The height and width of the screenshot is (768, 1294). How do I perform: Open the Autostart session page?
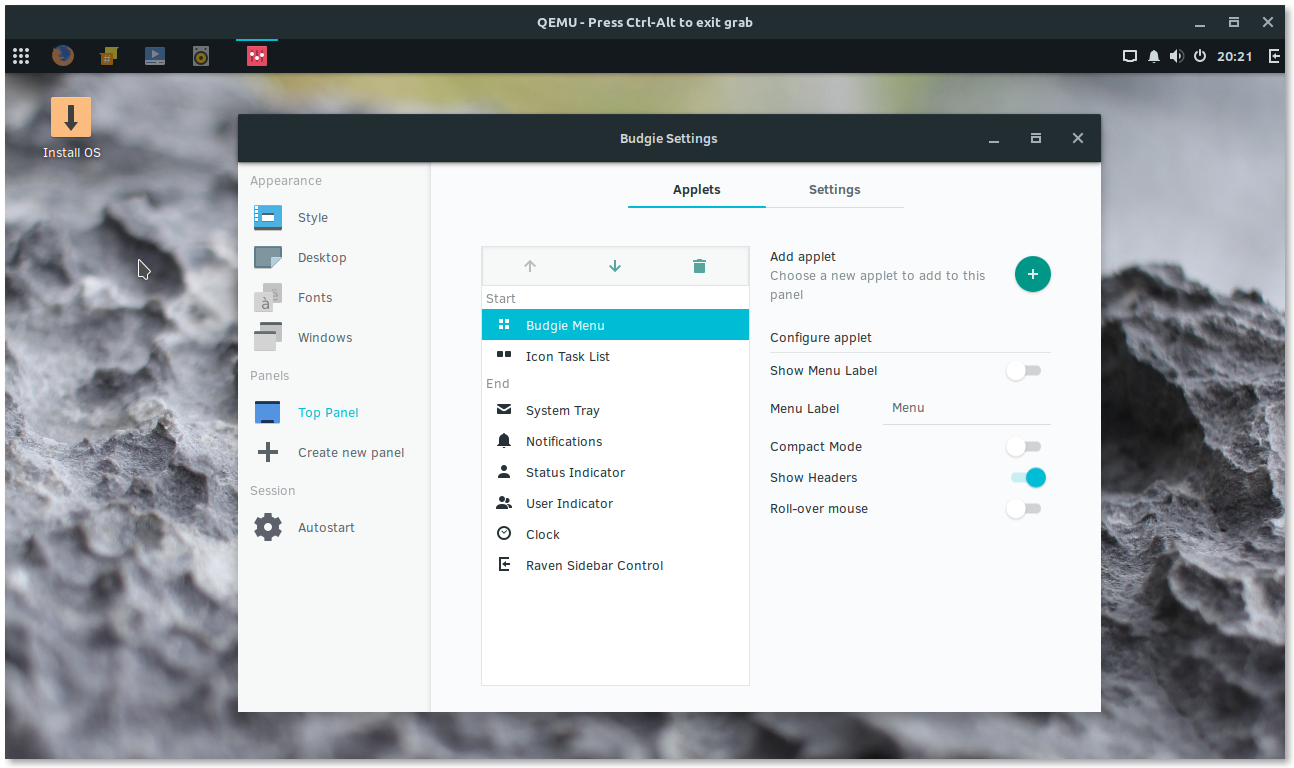(x=334, y=527)
